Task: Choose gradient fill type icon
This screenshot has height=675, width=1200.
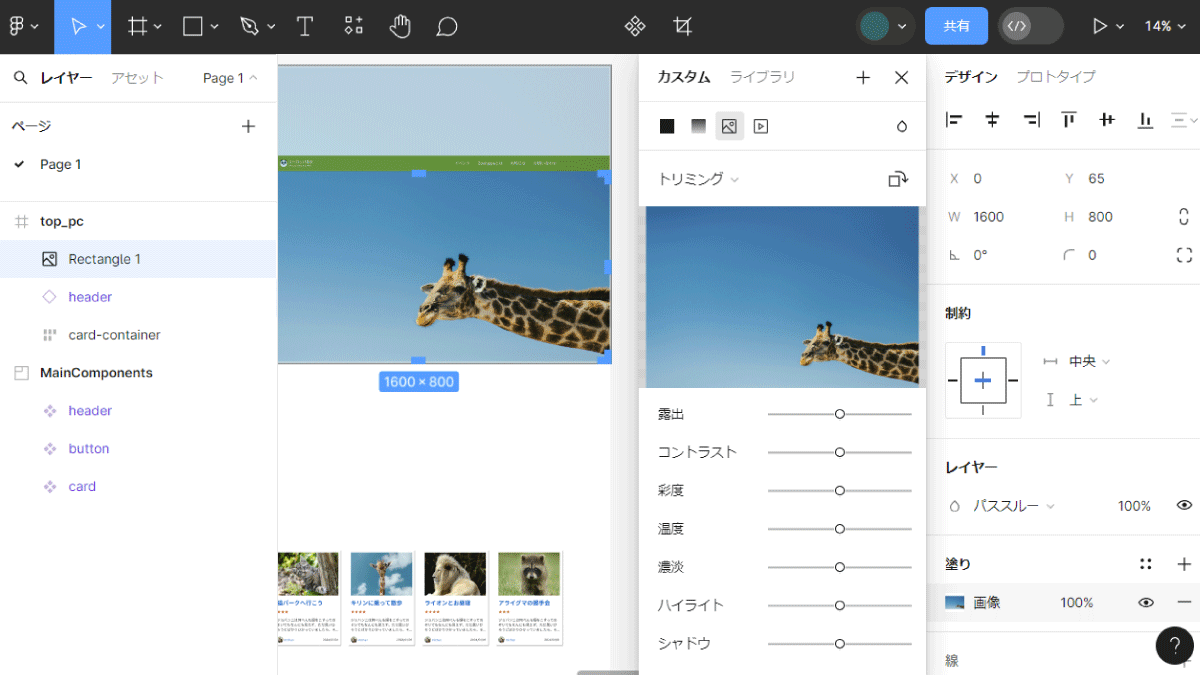Action: (x=698, y=126)
